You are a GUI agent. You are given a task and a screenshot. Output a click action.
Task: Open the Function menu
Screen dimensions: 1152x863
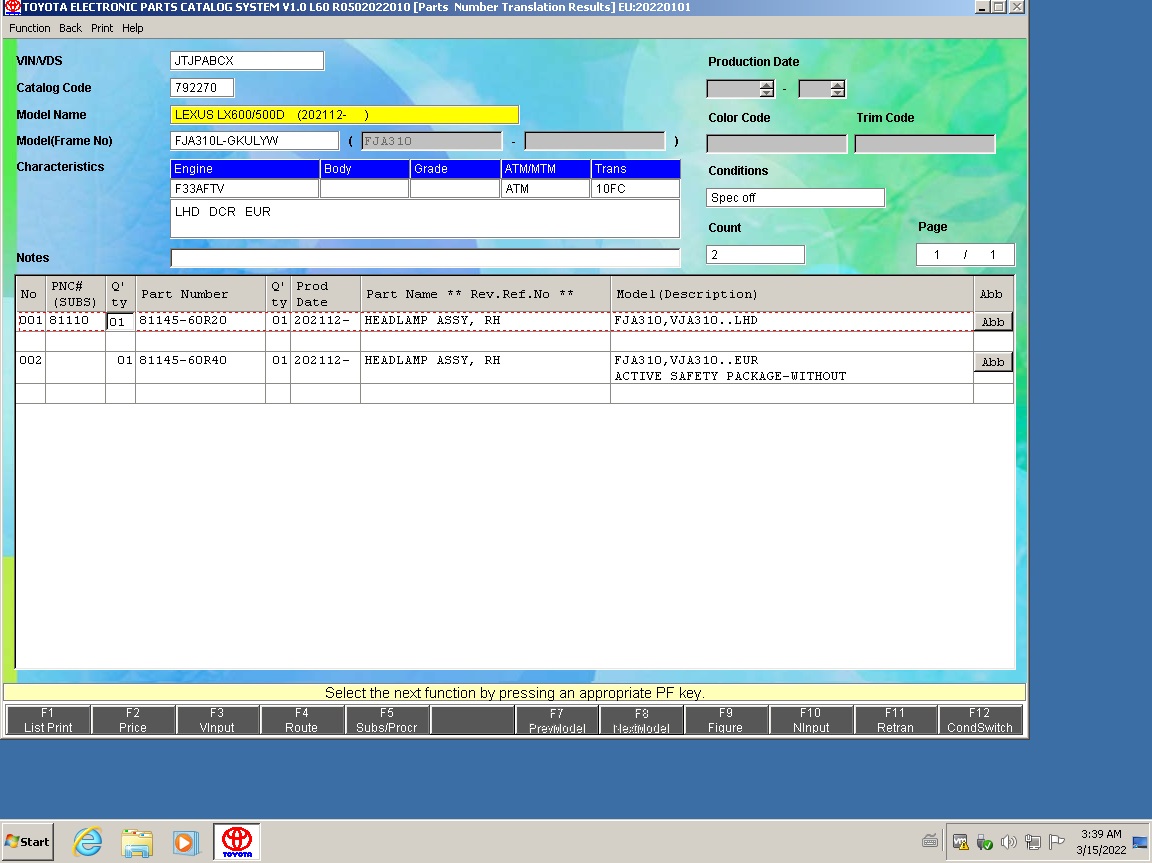point(29,28)
